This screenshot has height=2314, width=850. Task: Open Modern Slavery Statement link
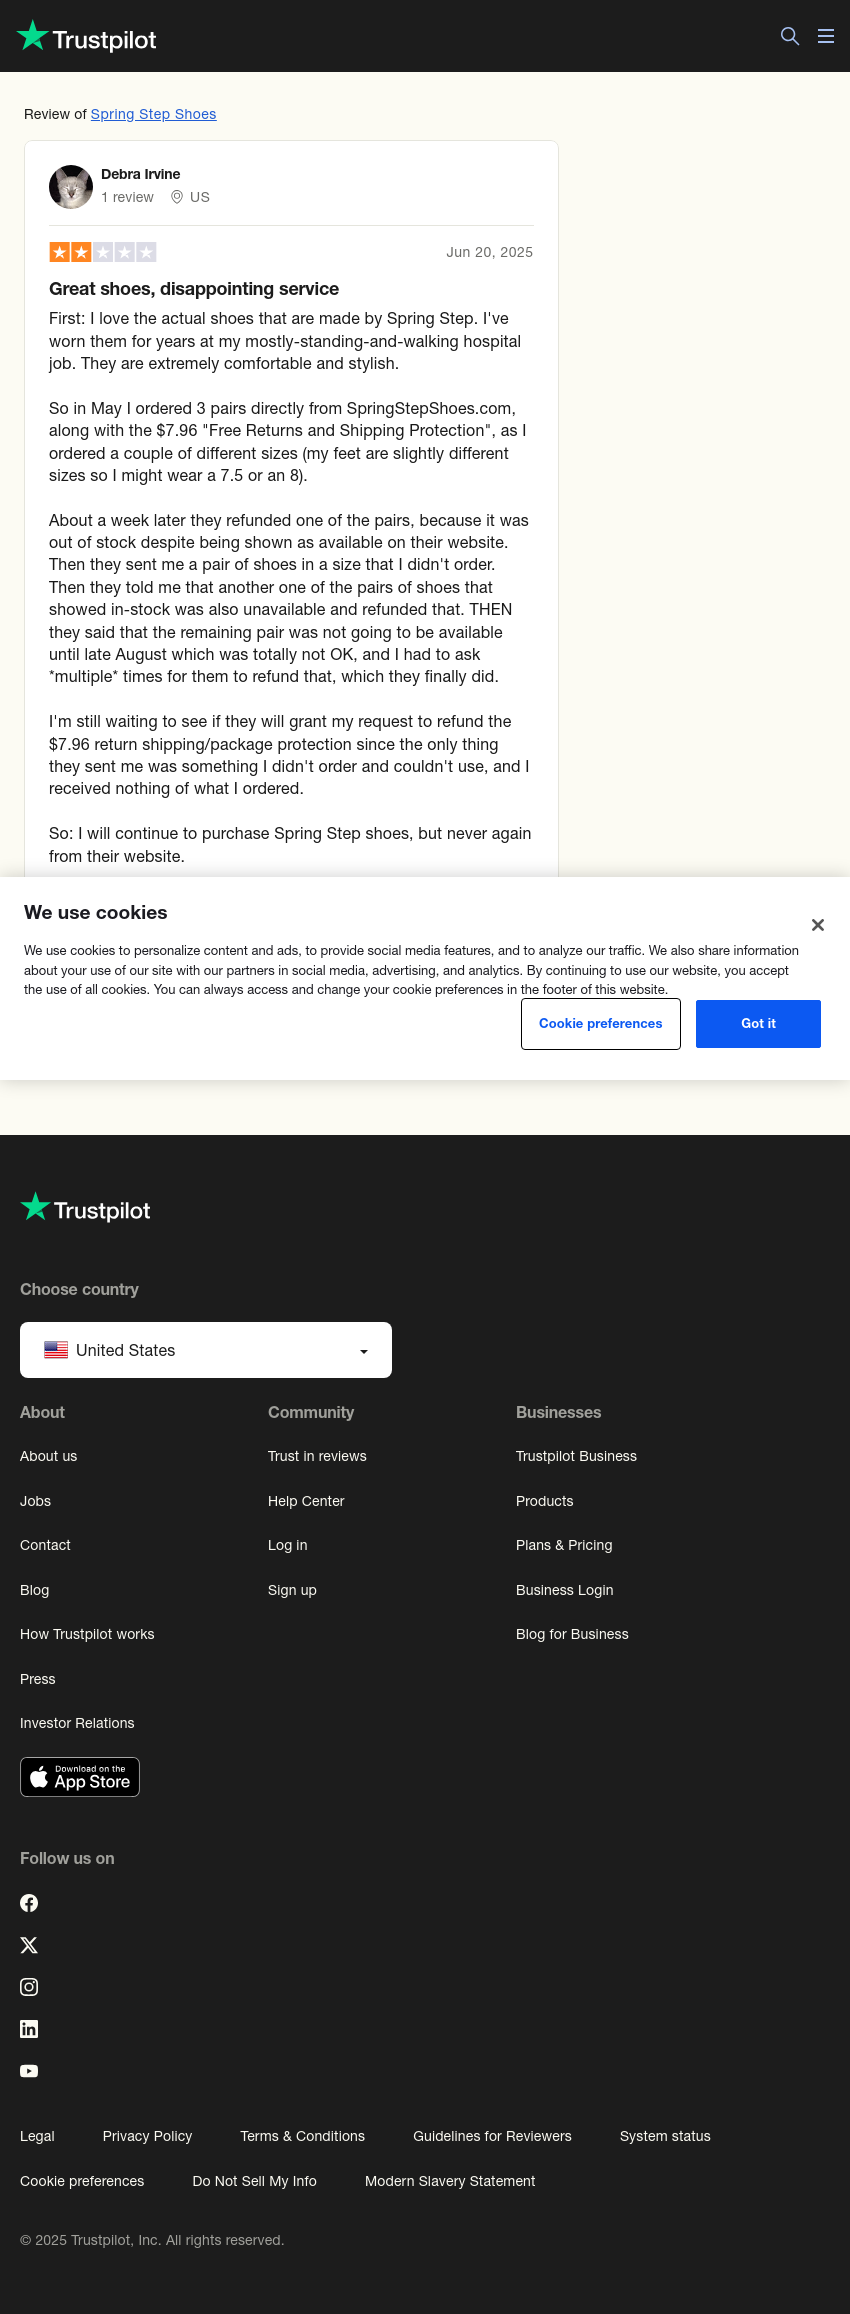click(x=450, y=2181)
